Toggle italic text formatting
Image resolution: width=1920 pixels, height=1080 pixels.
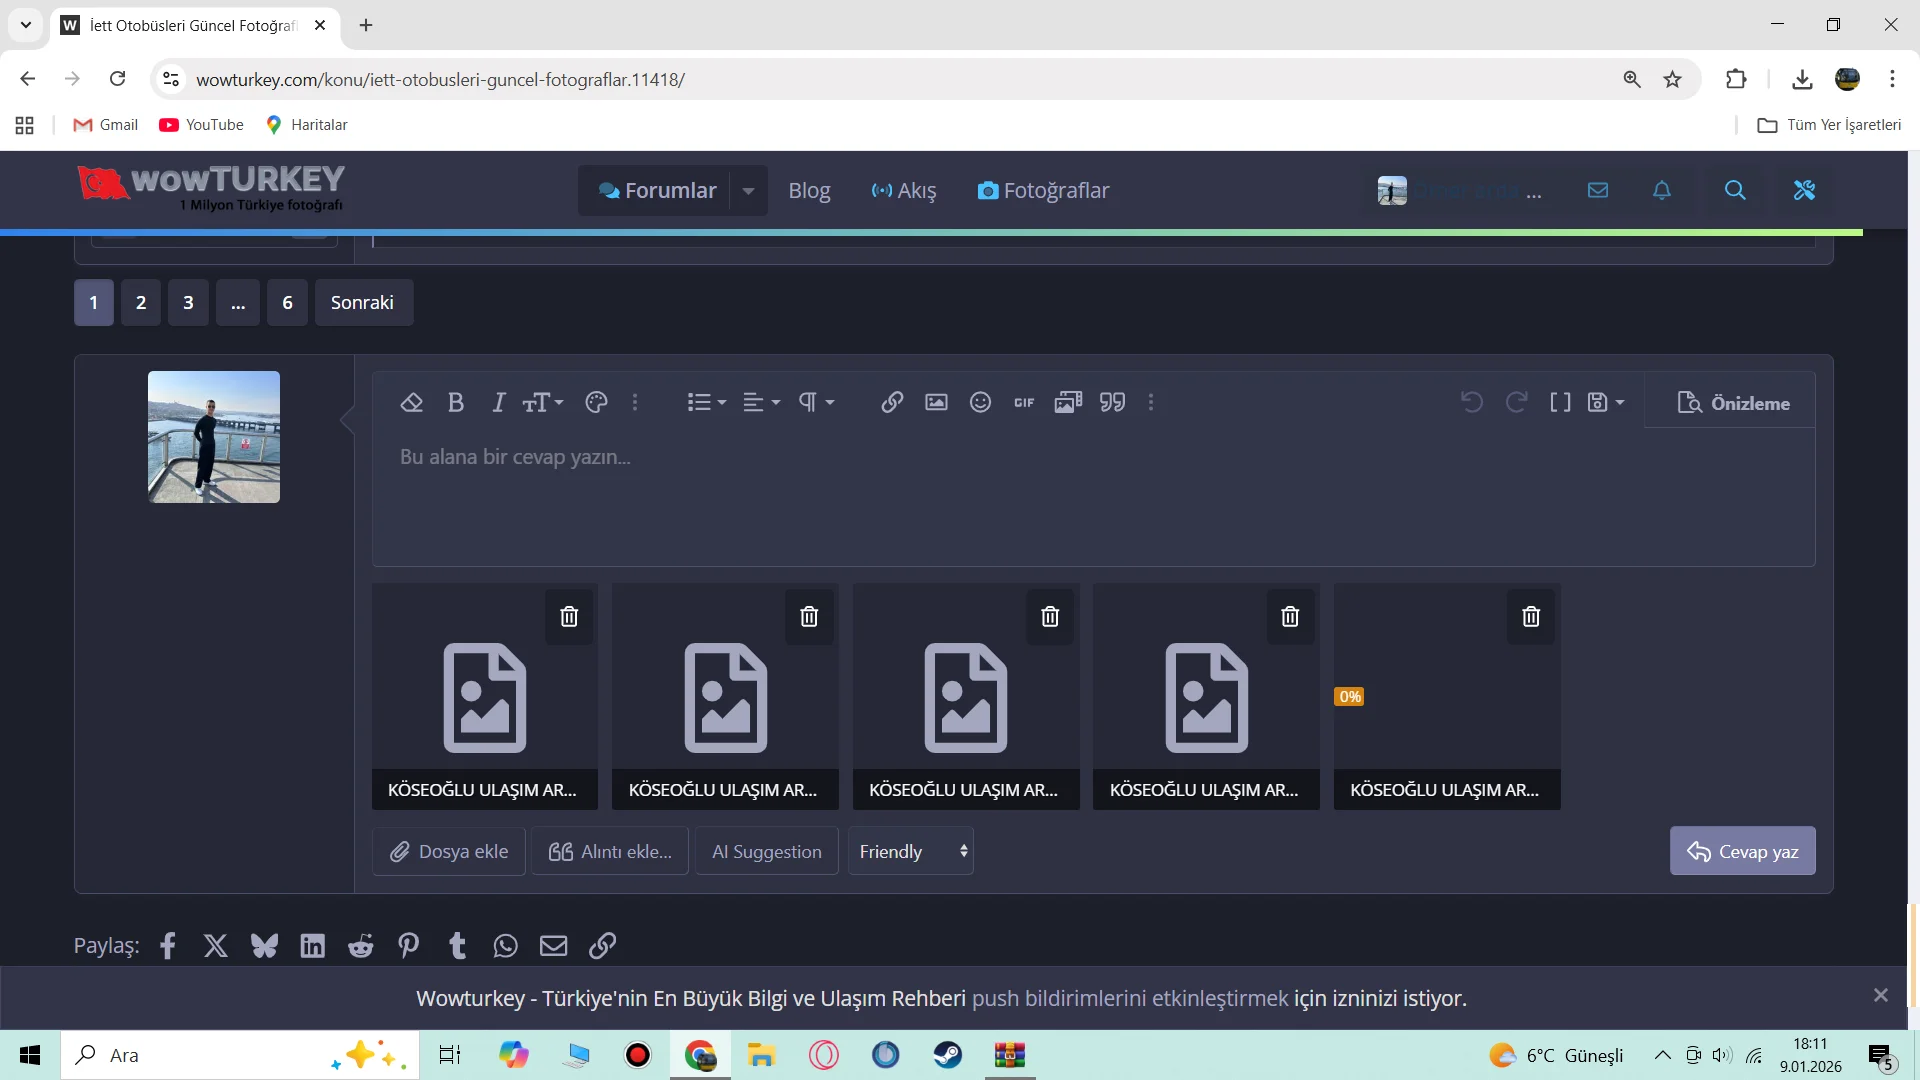[498, 402]
